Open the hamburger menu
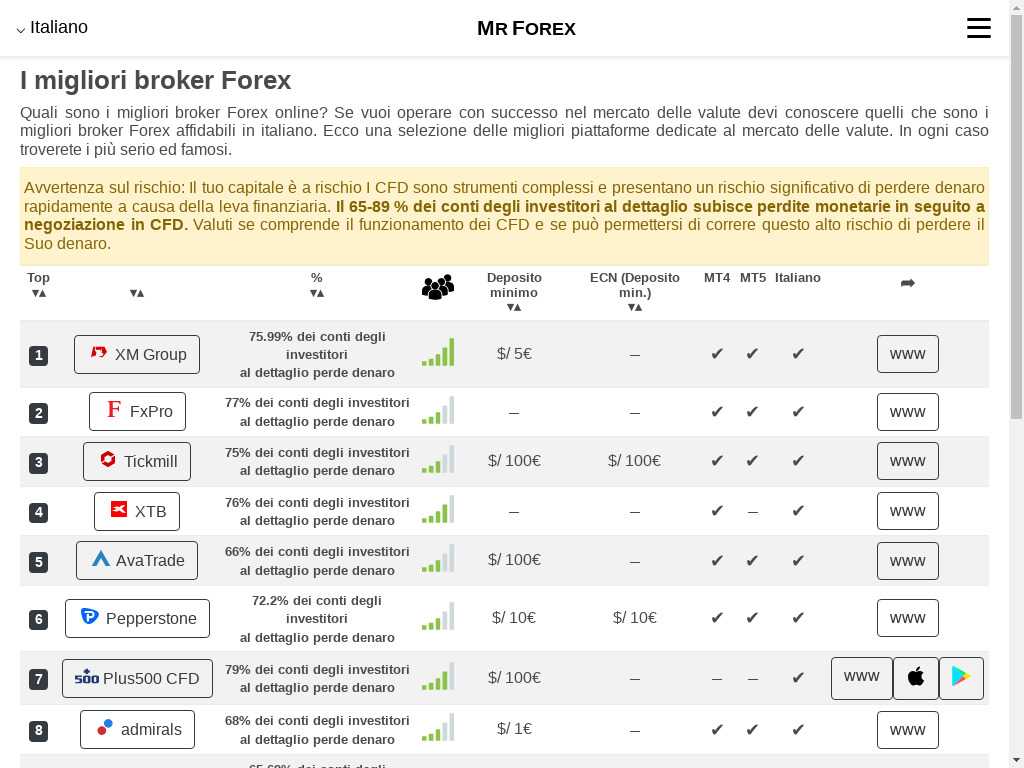This screenshot has height=768, width=1024. 978,28
